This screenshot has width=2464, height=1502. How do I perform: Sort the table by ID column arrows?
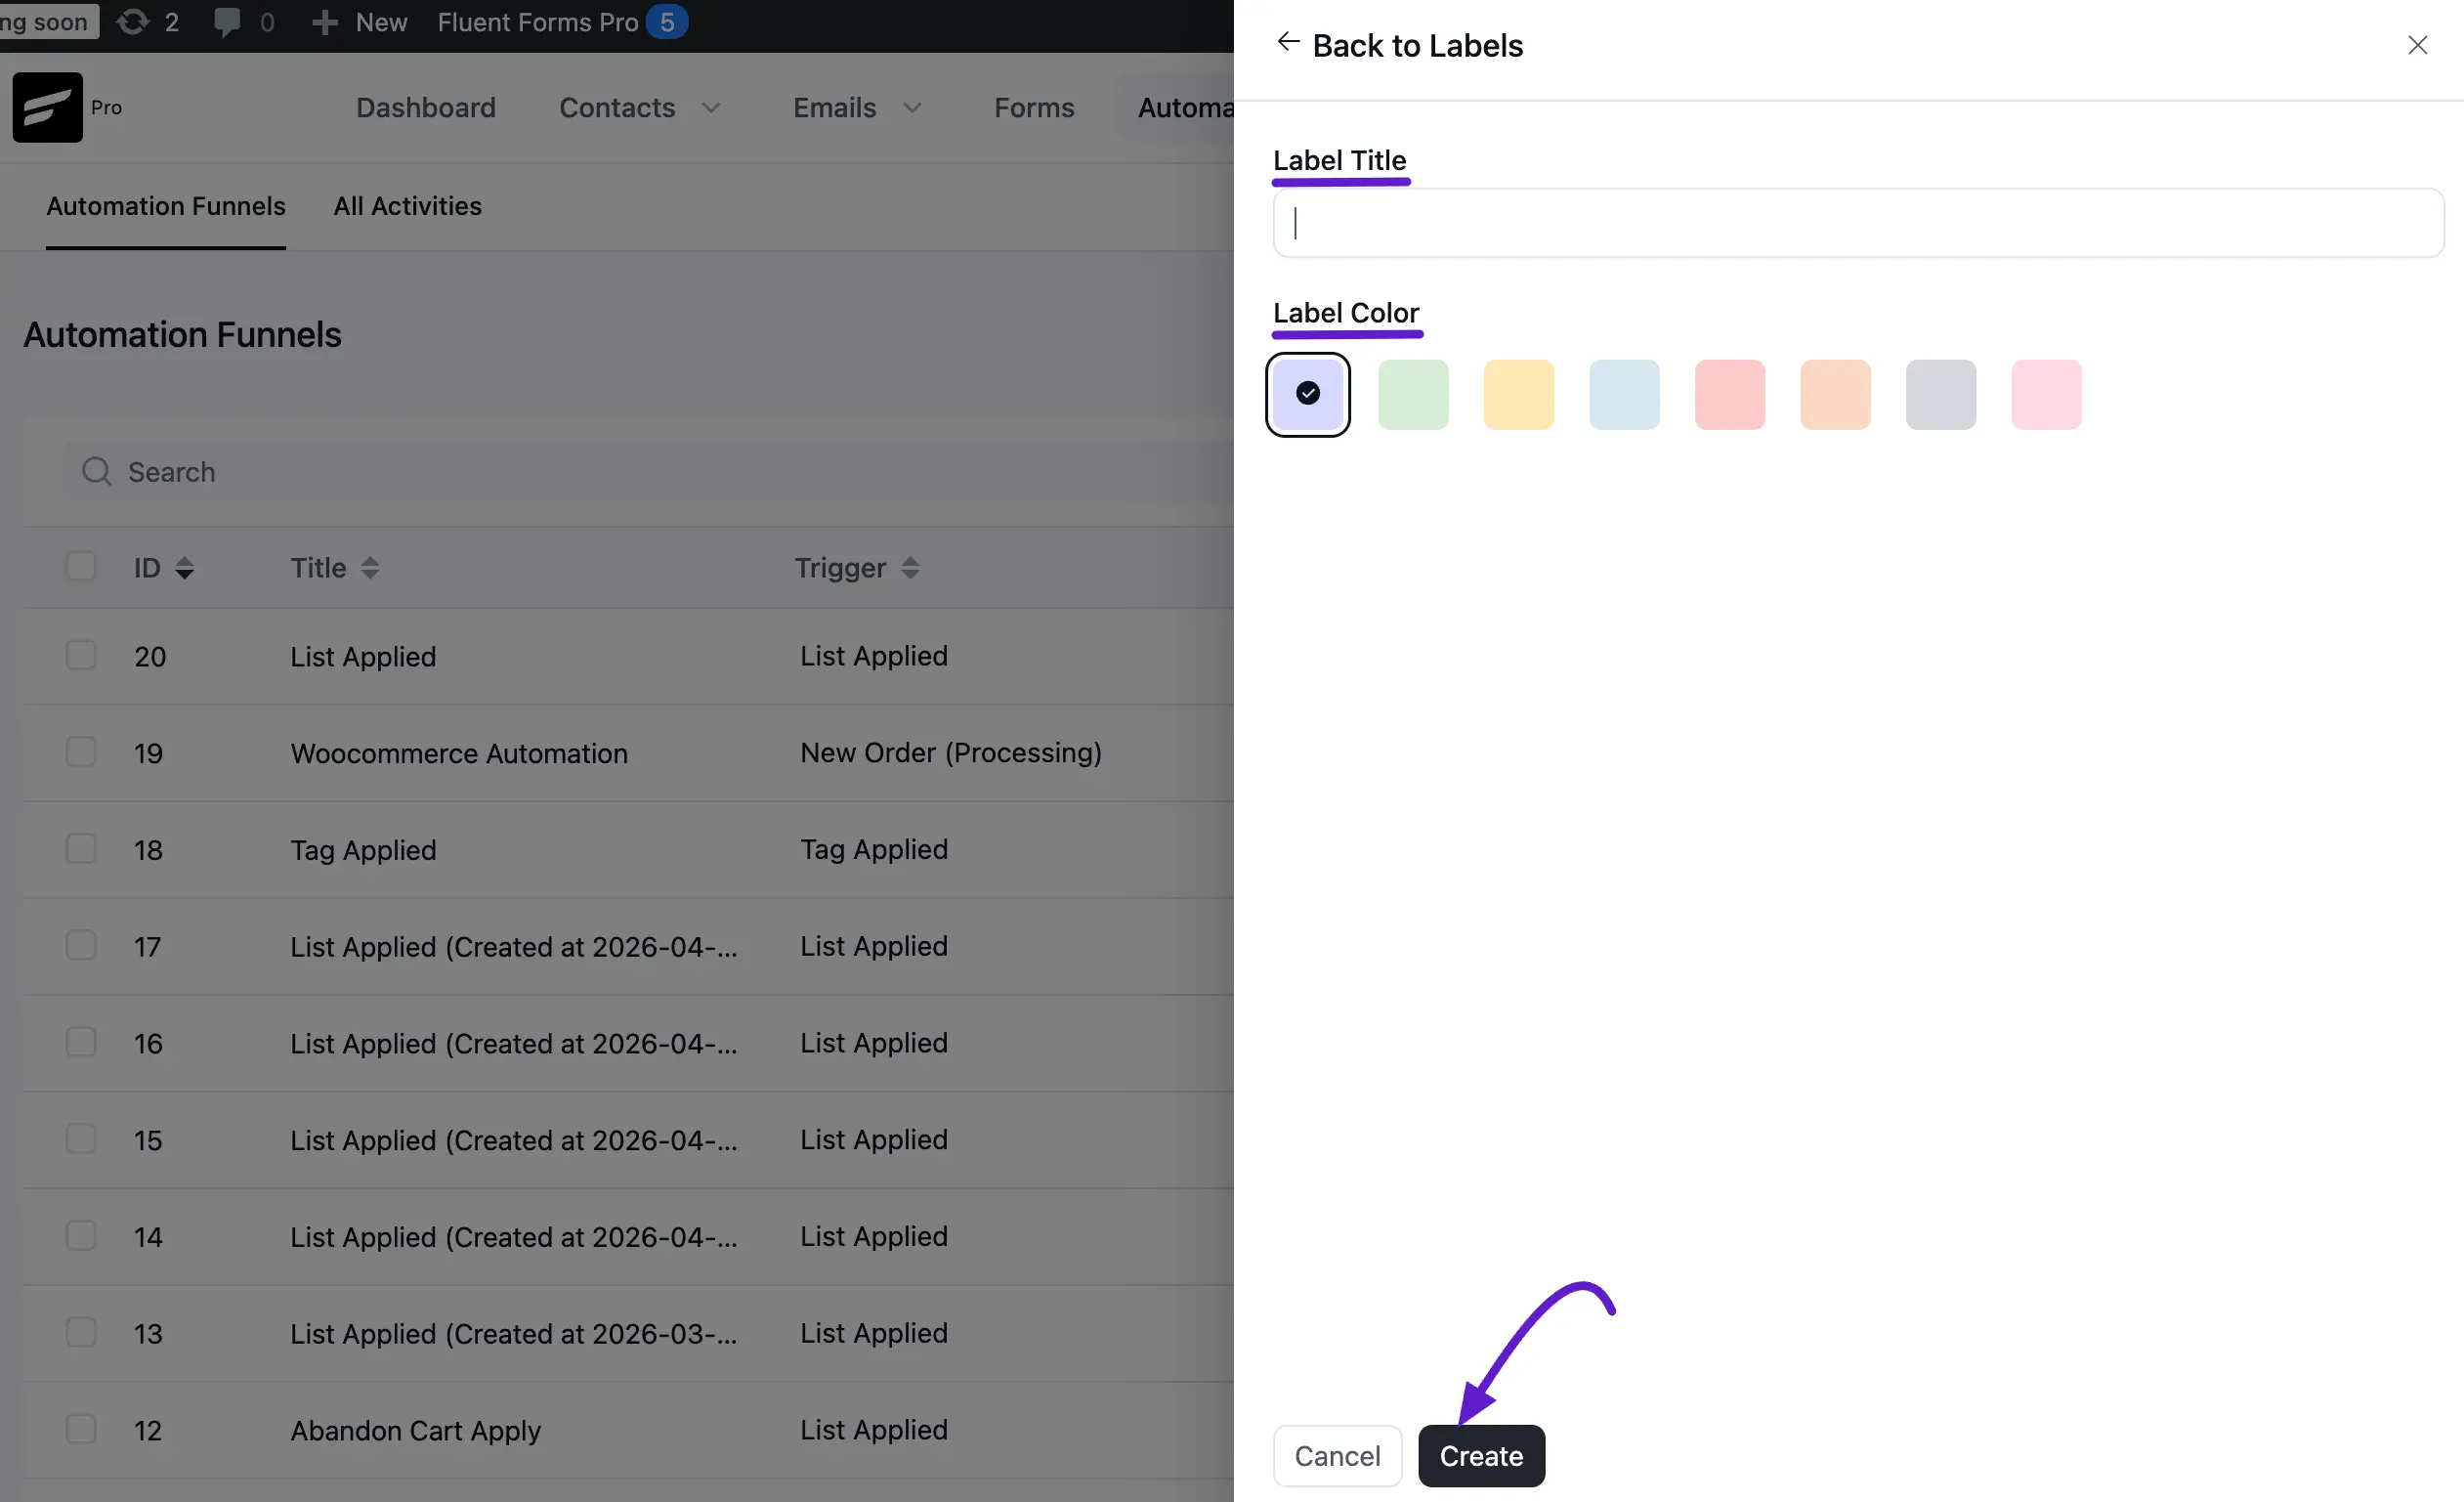tap(184, 568)
